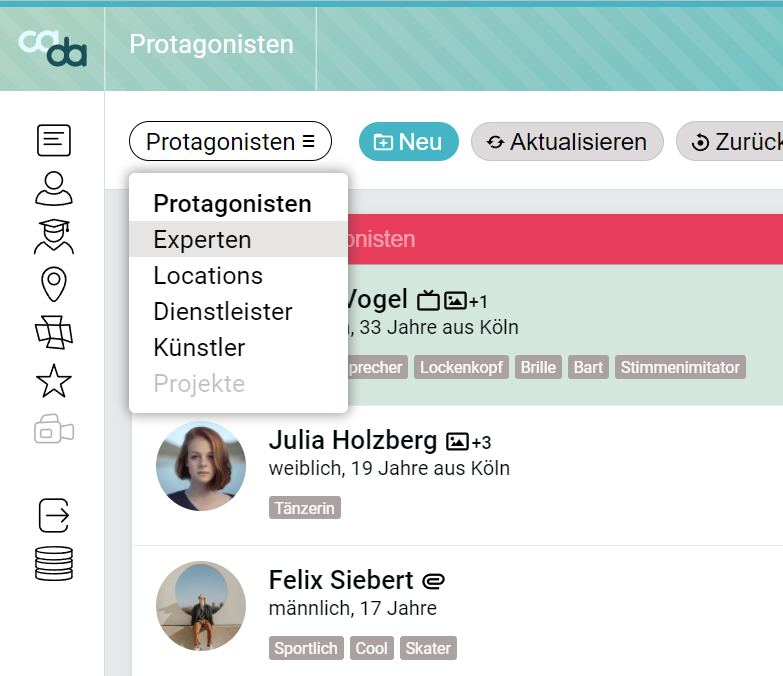
Task: Open the star favorites sidebar icon
Action: coord(53,381)
